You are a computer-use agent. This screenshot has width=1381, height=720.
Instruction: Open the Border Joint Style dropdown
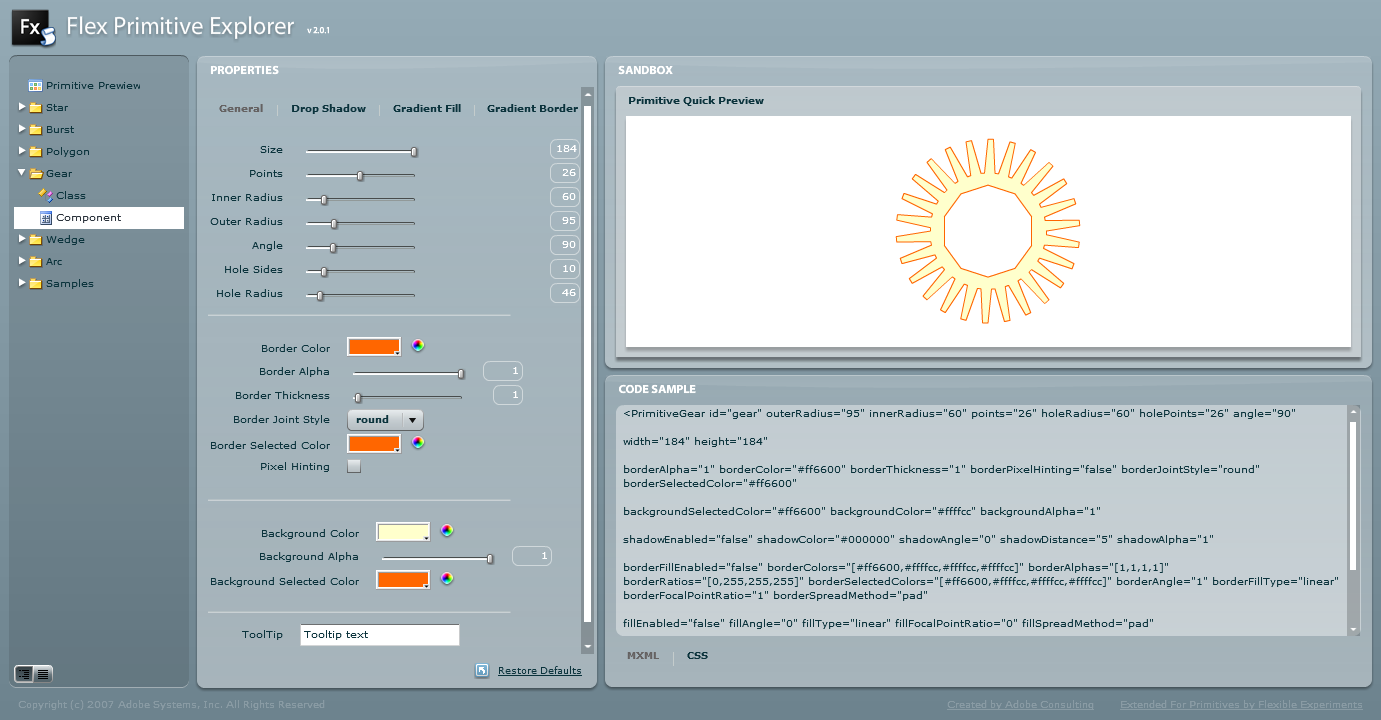pyautogui.click(x=385, y=420)
